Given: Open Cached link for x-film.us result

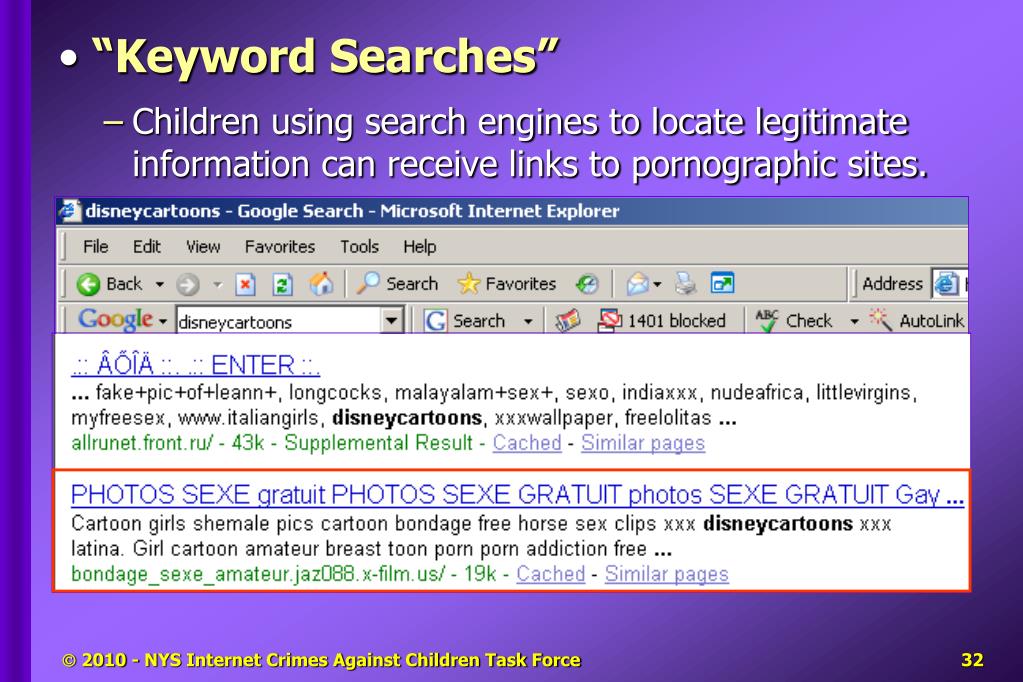Looking at the screenshot, I should tap(551, 574).
